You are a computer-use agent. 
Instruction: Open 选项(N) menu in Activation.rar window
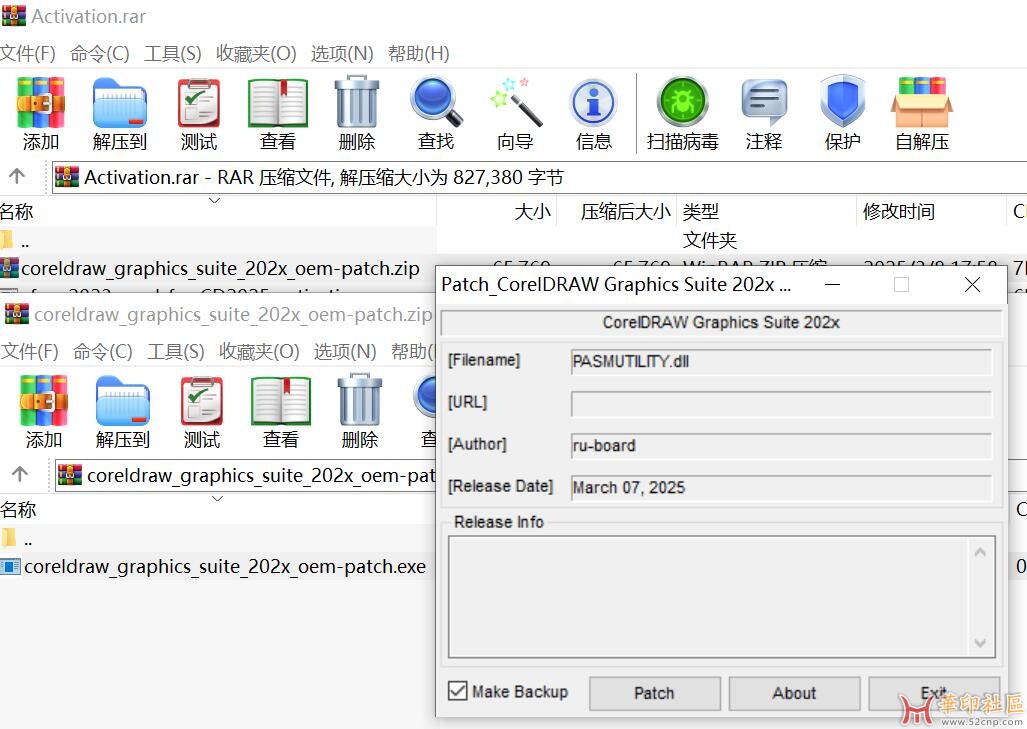(342, 53)
